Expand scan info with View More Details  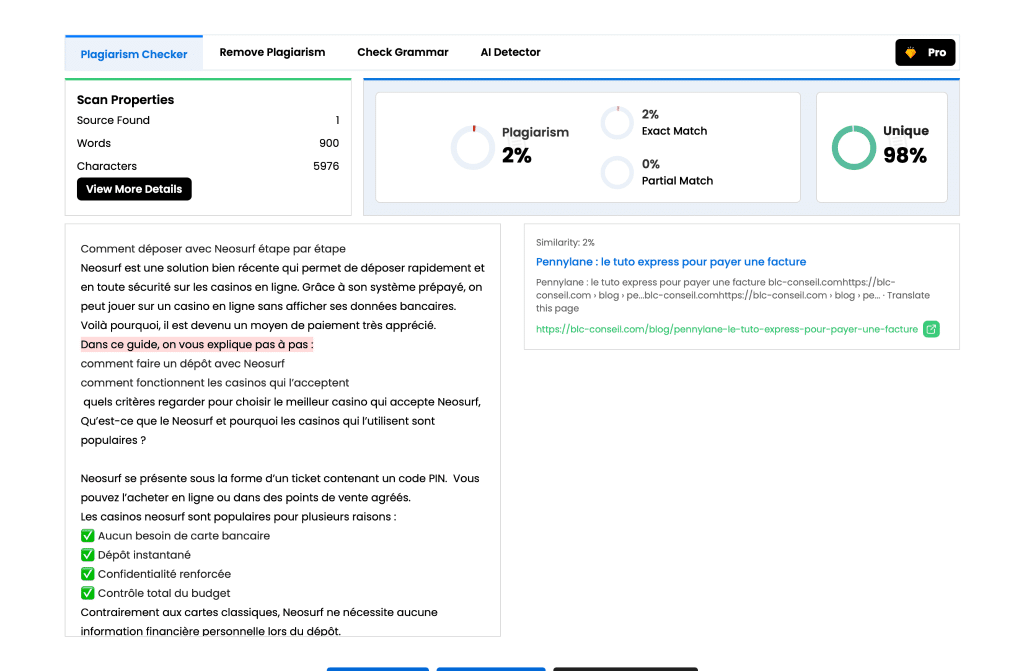[134, 189]
